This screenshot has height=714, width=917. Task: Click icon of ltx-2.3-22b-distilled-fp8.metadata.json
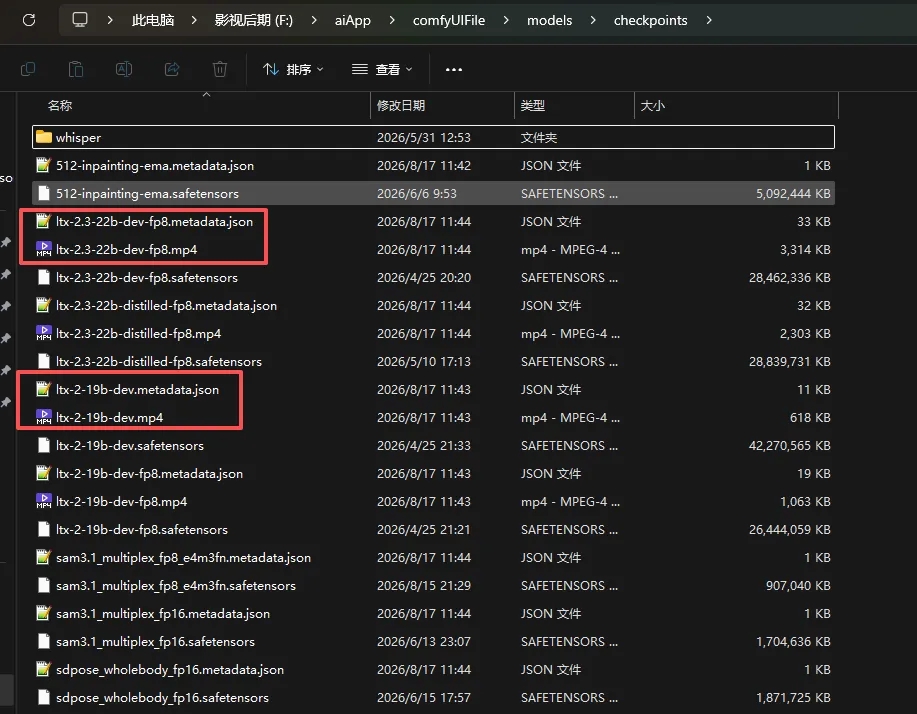(x=44, y=305)
